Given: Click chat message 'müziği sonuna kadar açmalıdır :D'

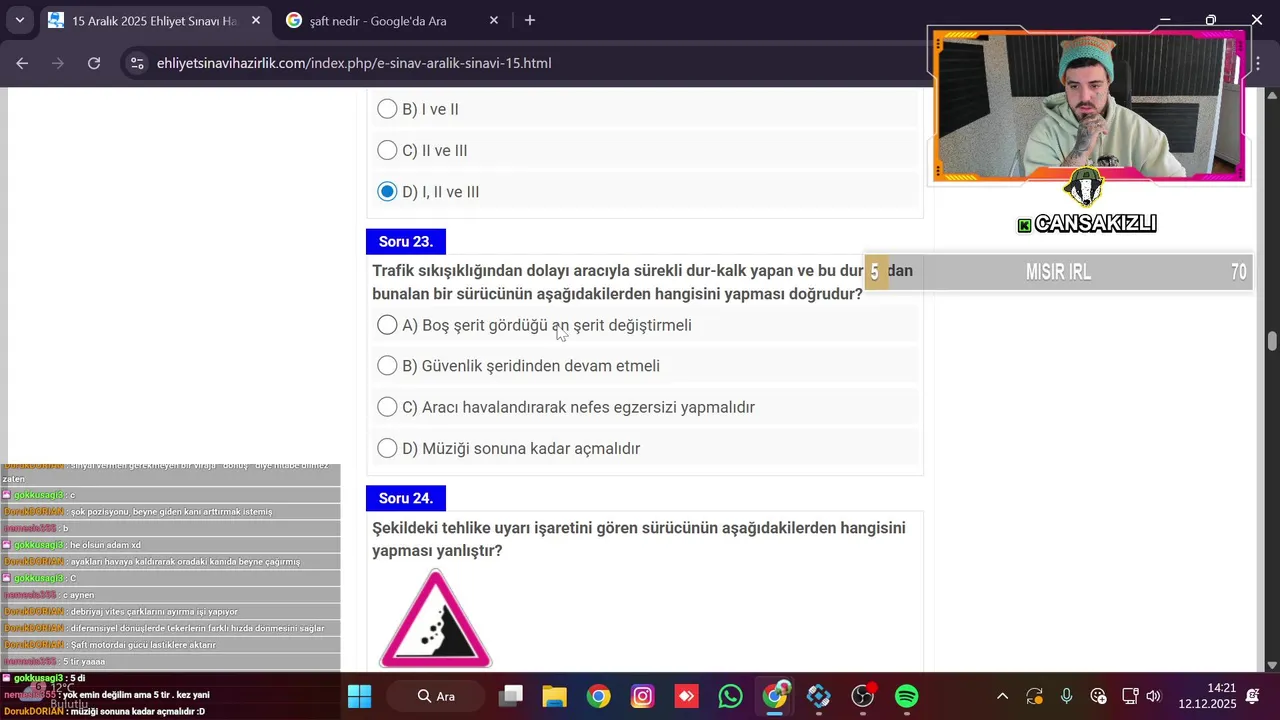Looking at the screenshot, I should pos(138,711).
